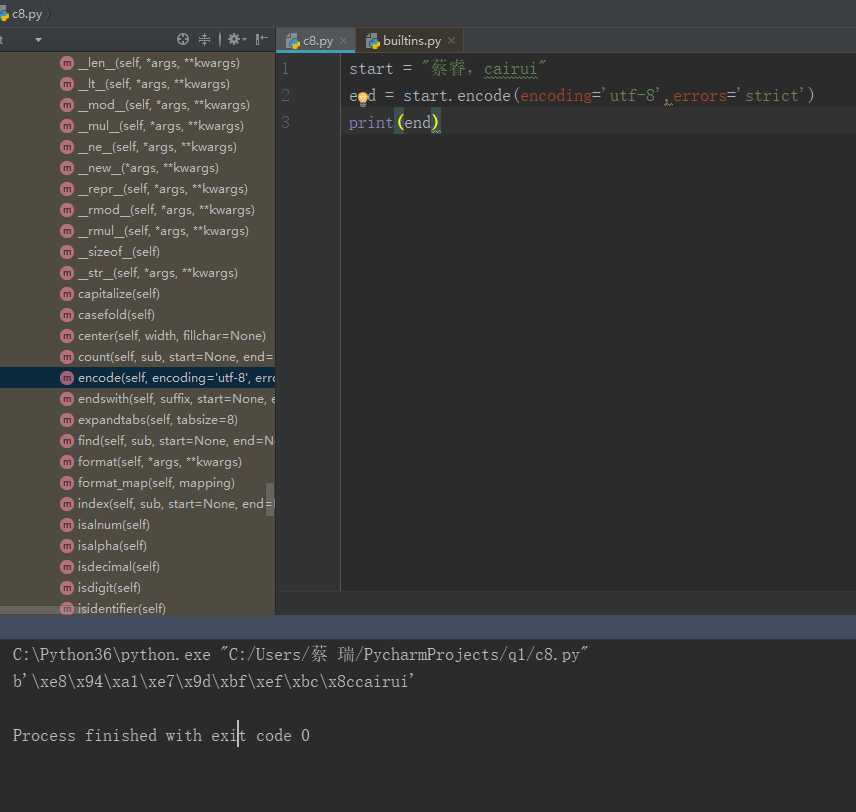Close the builtins.py tab
Screen dimensions: 856x812
pyautogui.click(x=451, y=41)
